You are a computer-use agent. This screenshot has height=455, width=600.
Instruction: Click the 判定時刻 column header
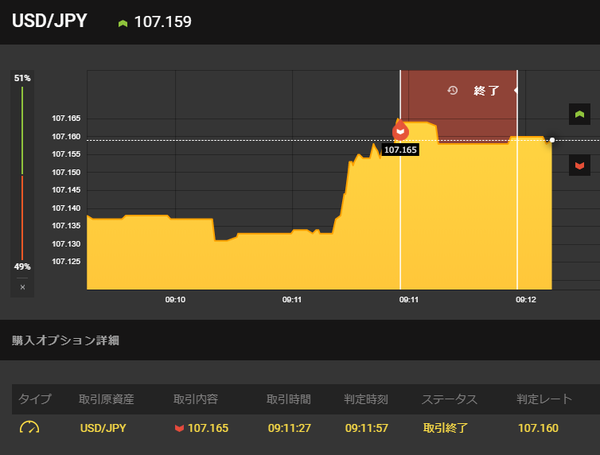click(x=366, y=399)
